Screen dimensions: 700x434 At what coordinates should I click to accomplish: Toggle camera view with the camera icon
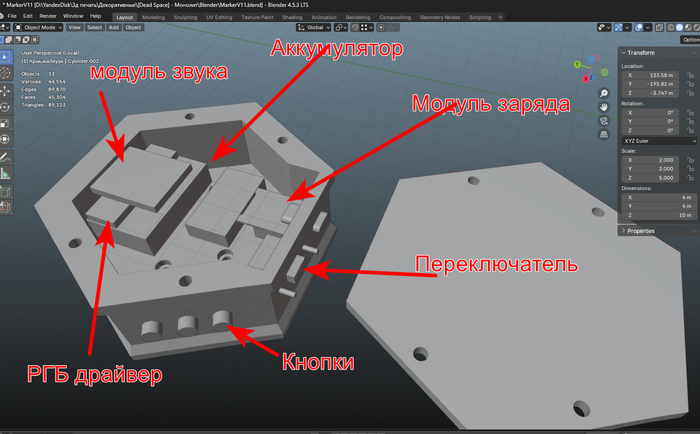[604, 121]
